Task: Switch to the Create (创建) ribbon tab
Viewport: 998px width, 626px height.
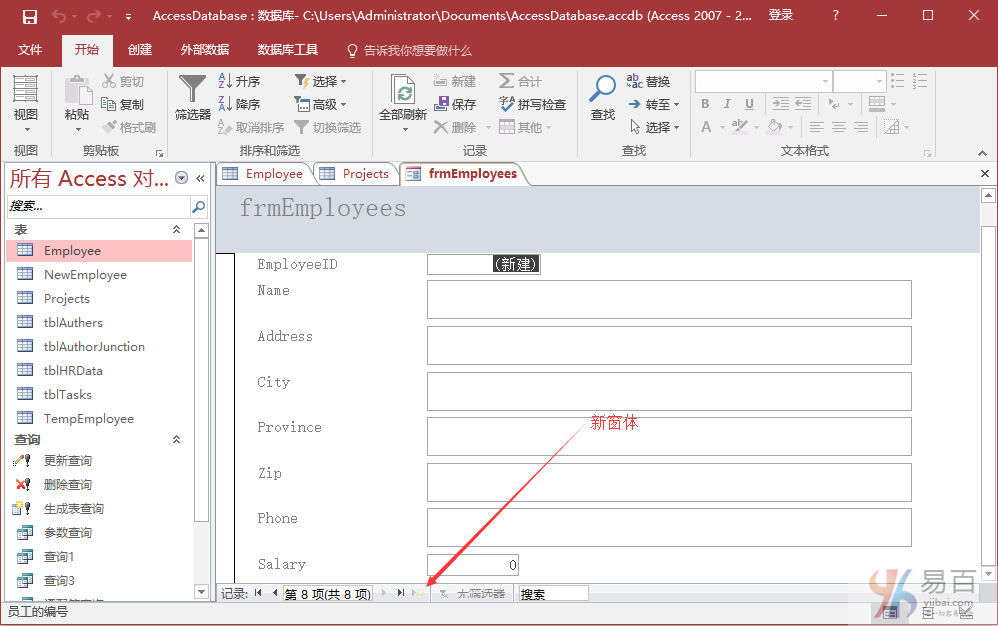Action: point(140,50)
